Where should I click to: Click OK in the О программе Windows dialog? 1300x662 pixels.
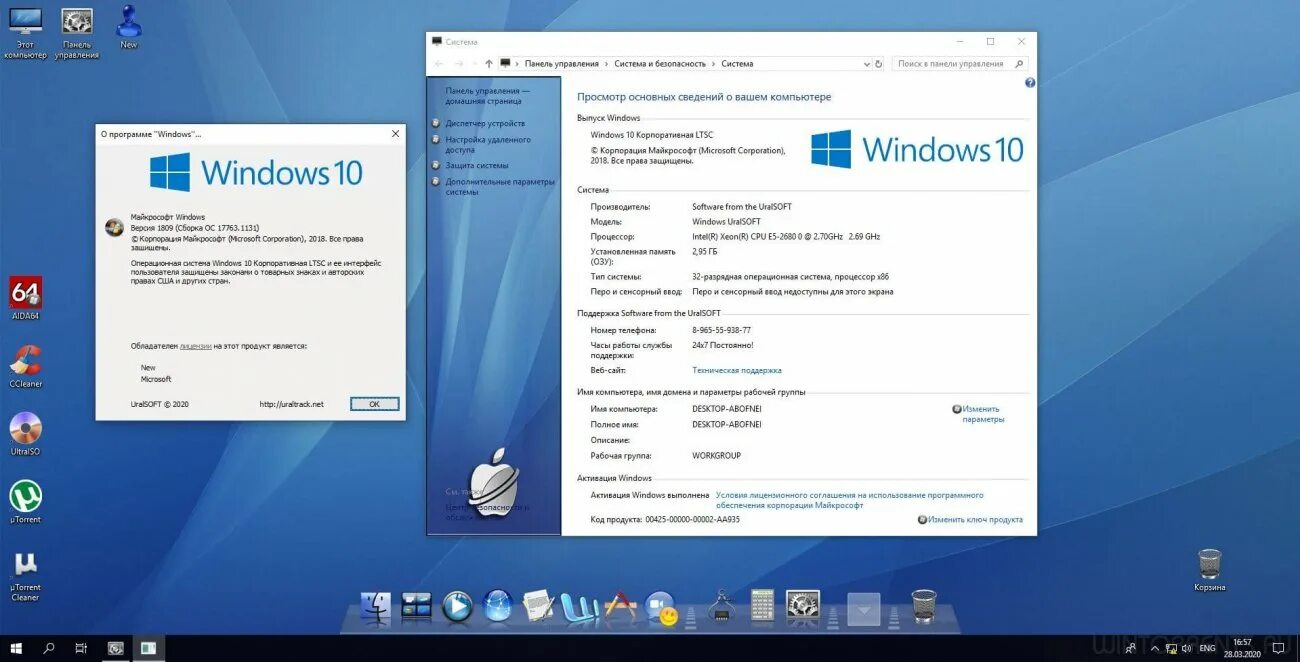(374, 404)
